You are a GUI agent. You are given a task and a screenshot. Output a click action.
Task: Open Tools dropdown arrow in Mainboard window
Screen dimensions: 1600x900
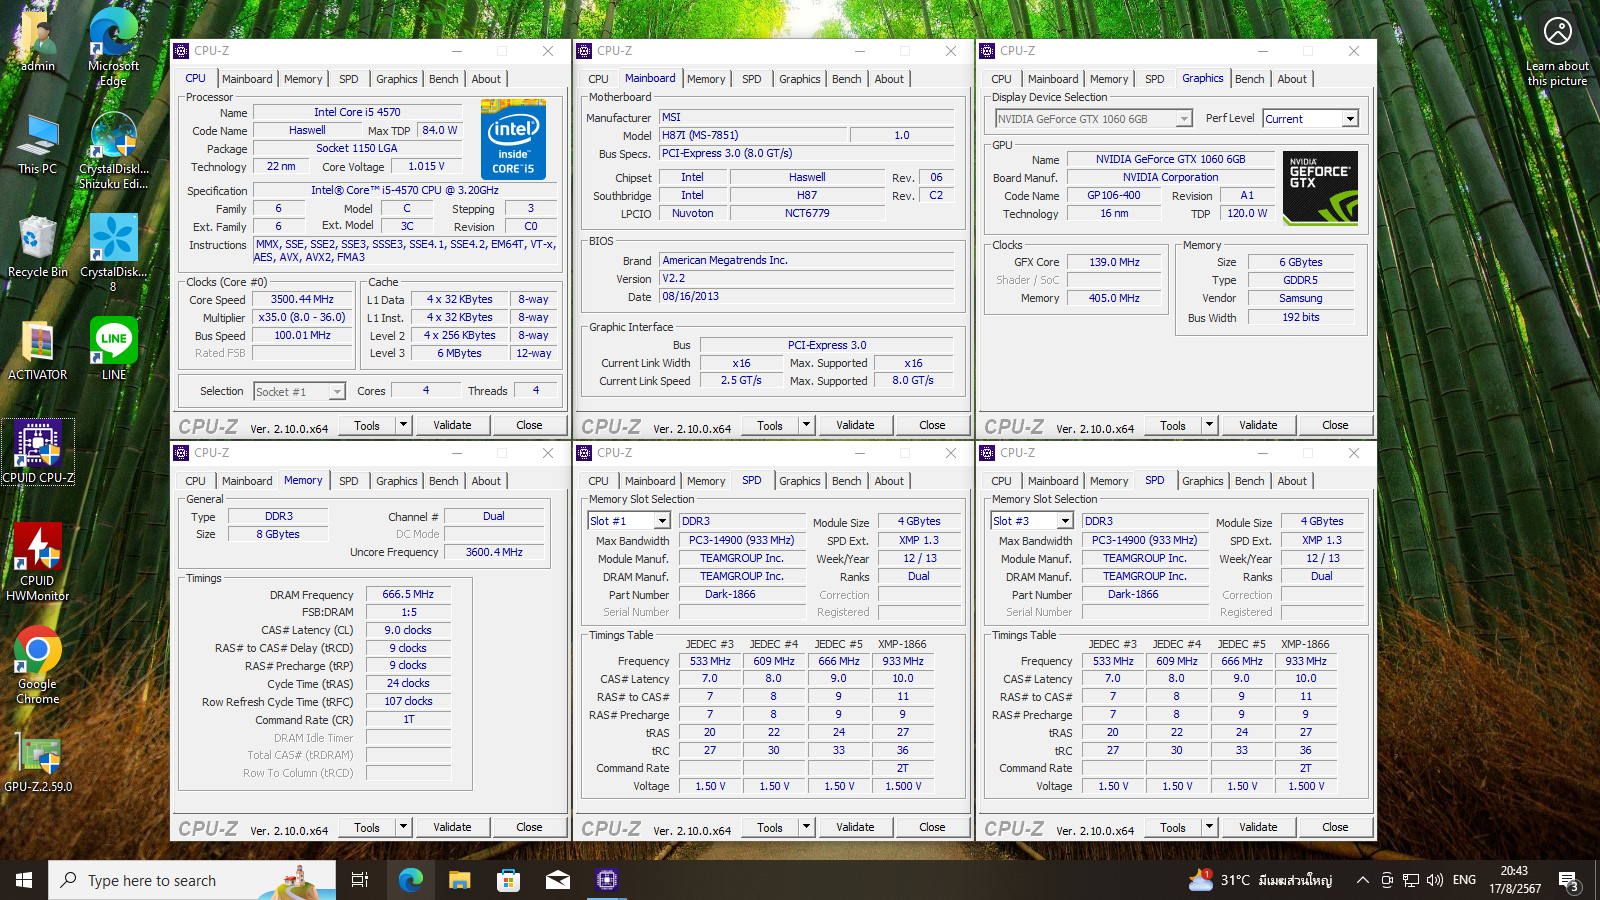click(x=806, y=425)
